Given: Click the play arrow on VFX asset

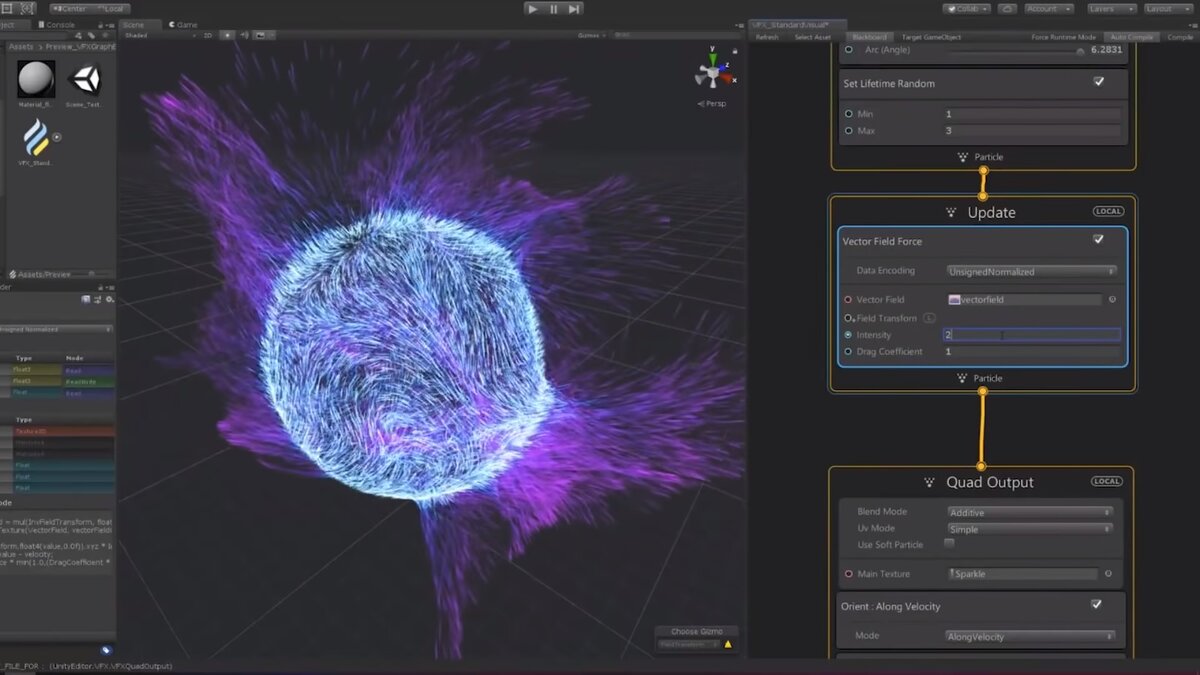Looking at the screenshot, I should [57, 137].
